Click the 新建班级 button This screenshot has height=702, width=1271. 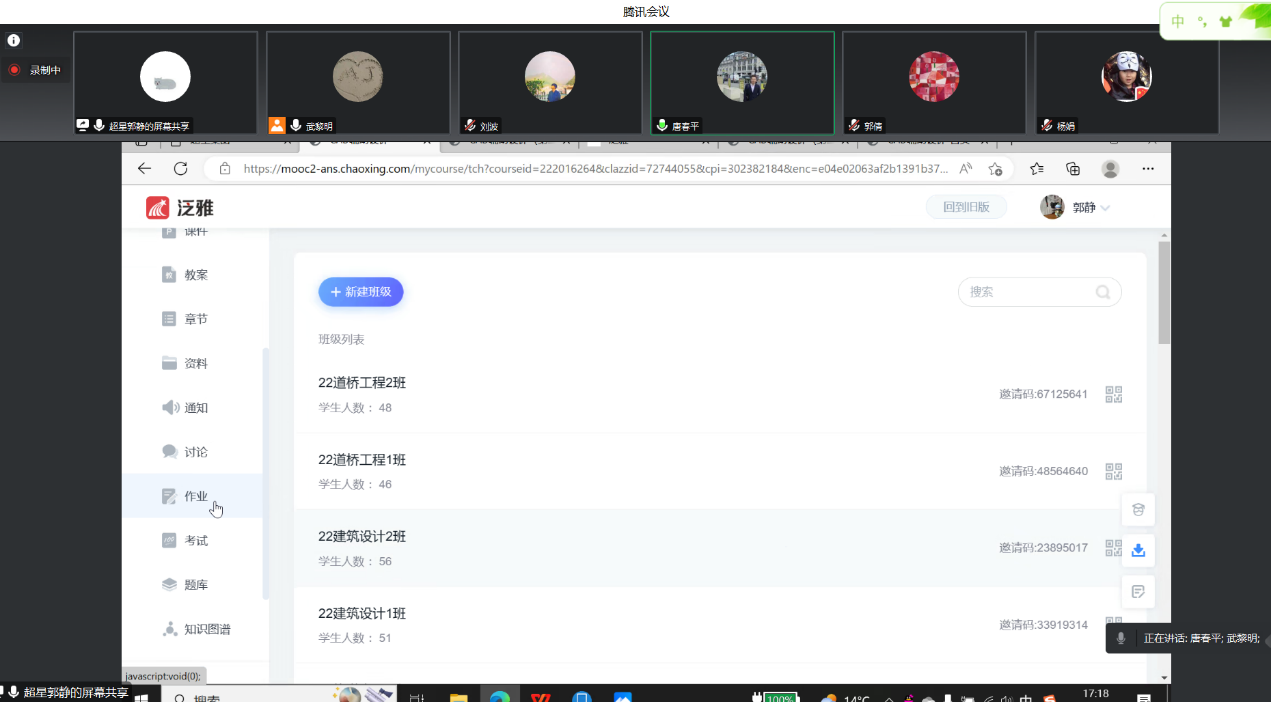pos(361,292)
